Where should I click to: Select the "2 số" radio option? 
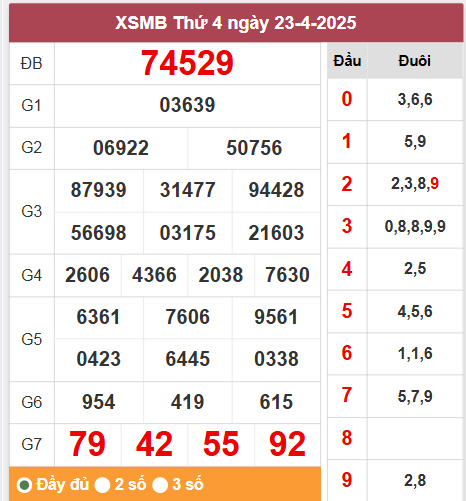tap(102, 485)
